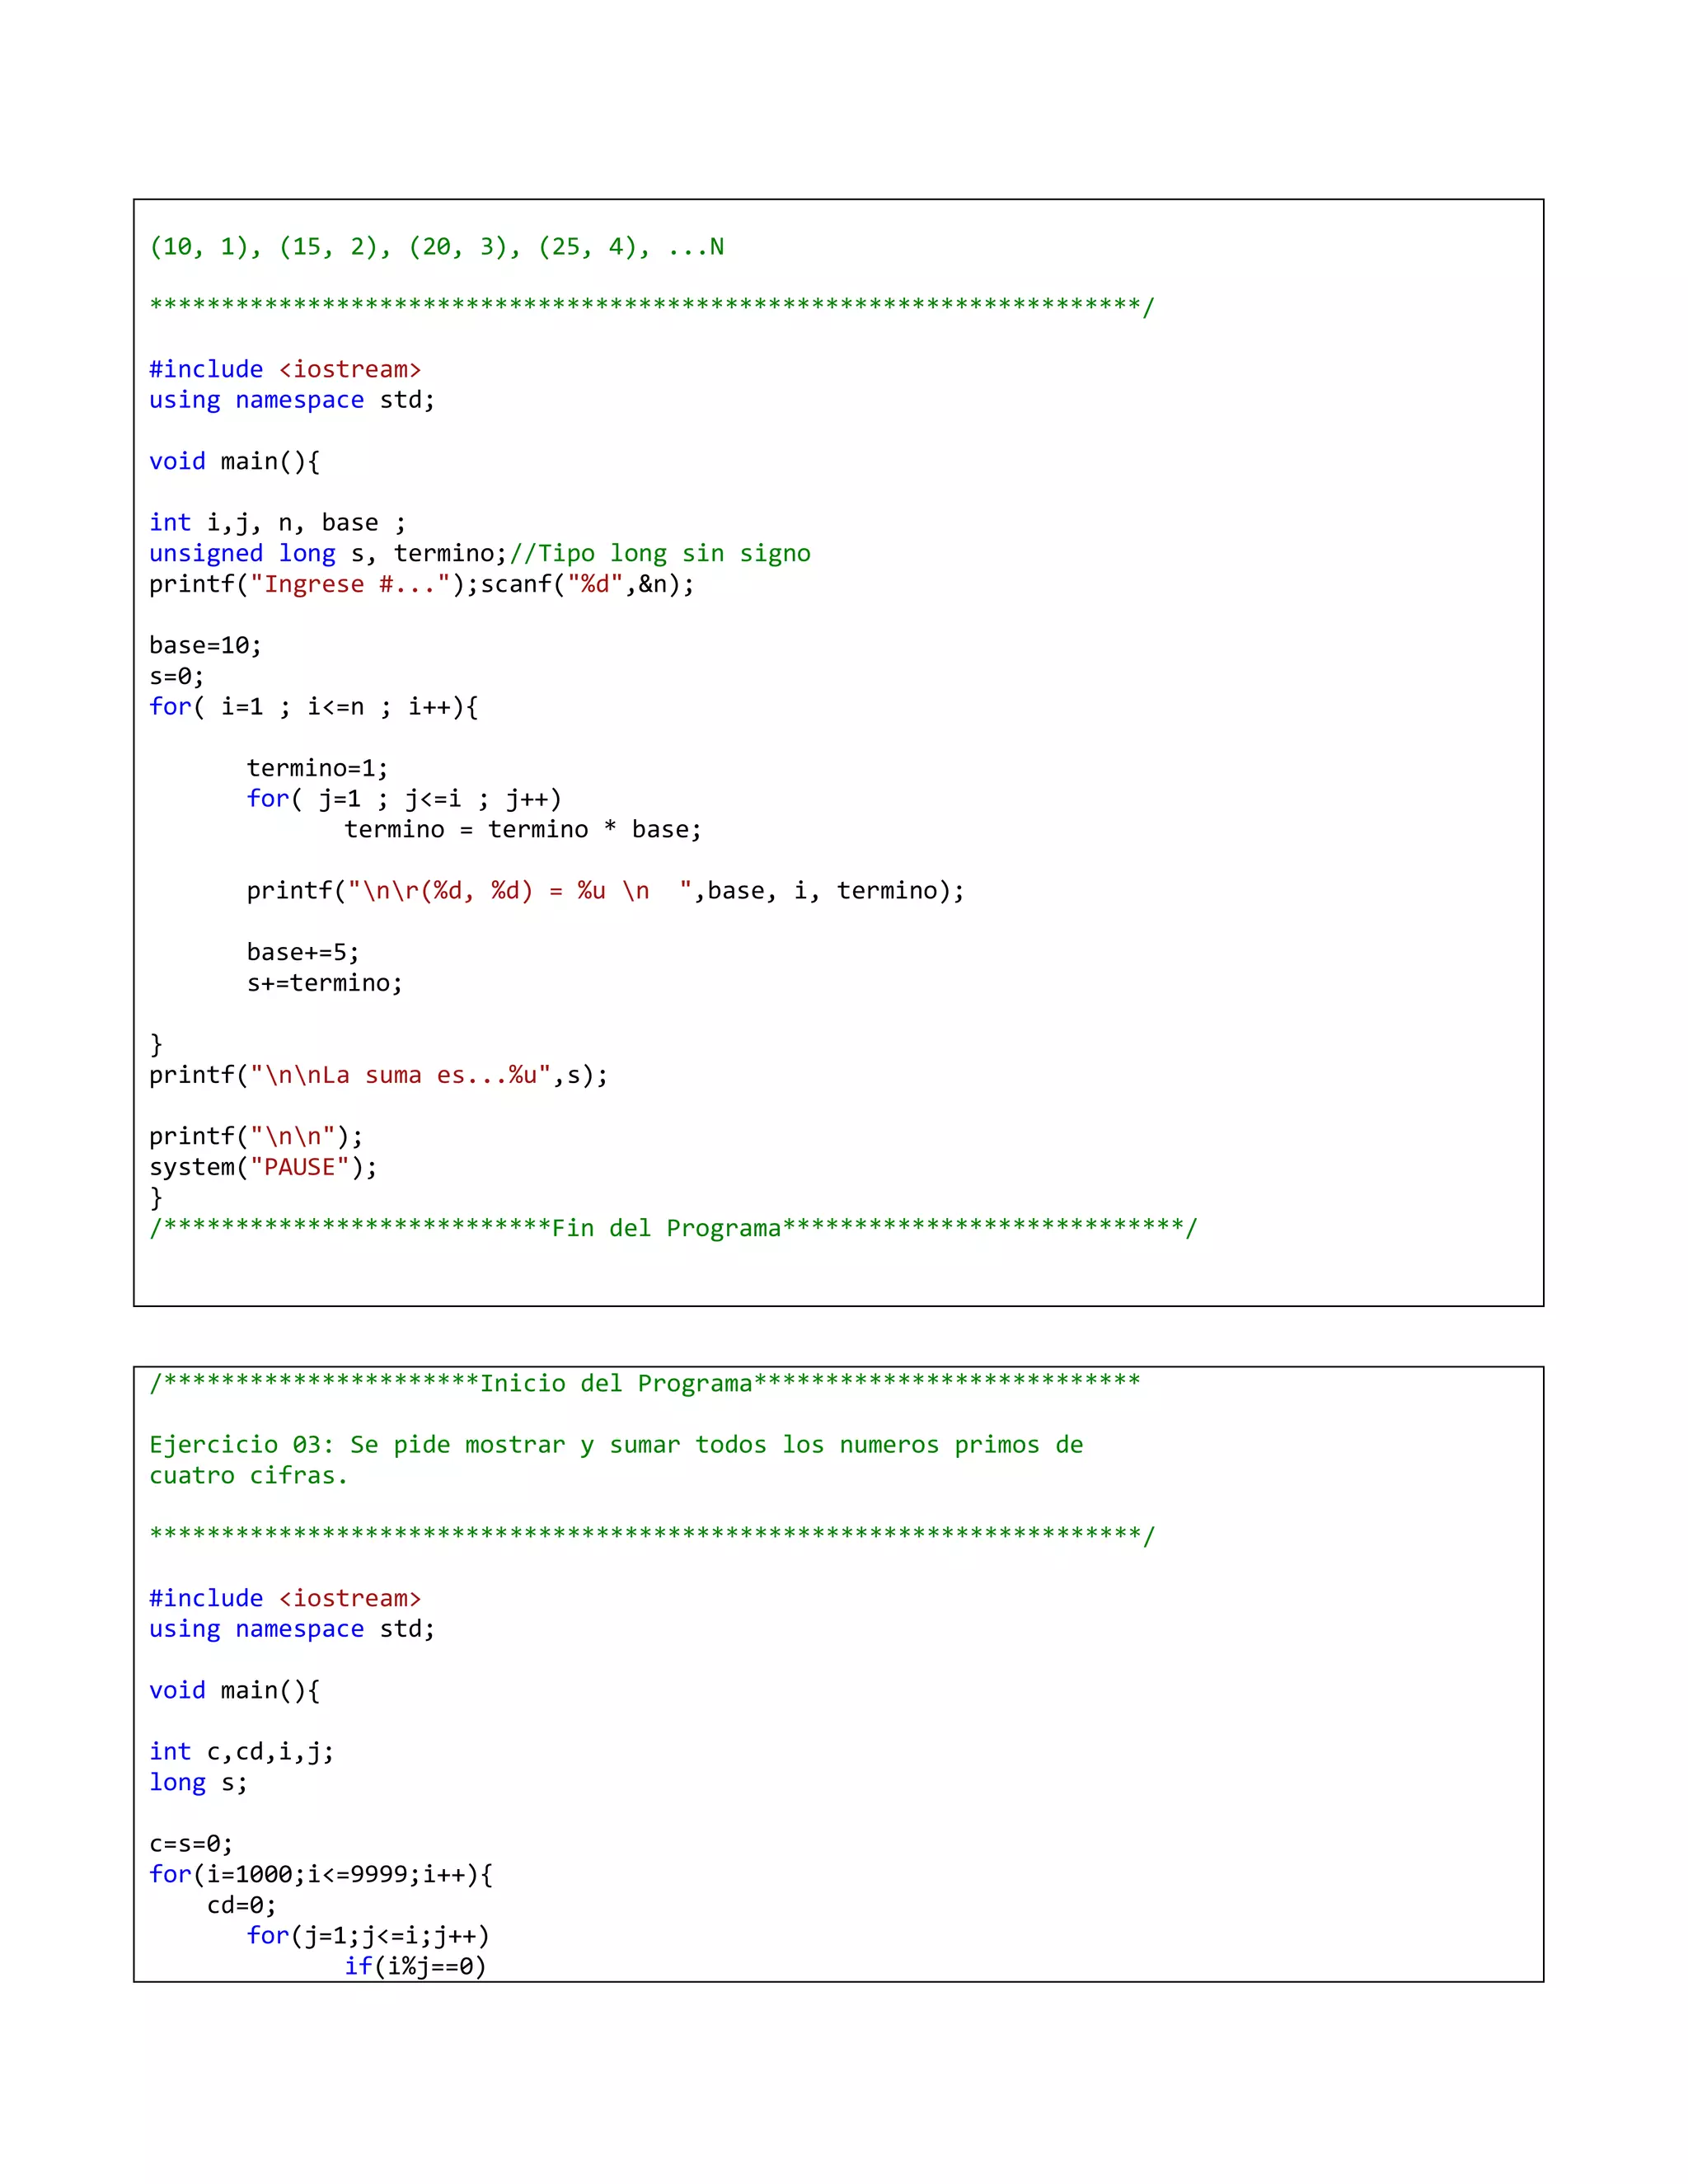
Task: Click the line "for( j=1 ; j<=i ; j++)"
Action: [x=404, y=799]
